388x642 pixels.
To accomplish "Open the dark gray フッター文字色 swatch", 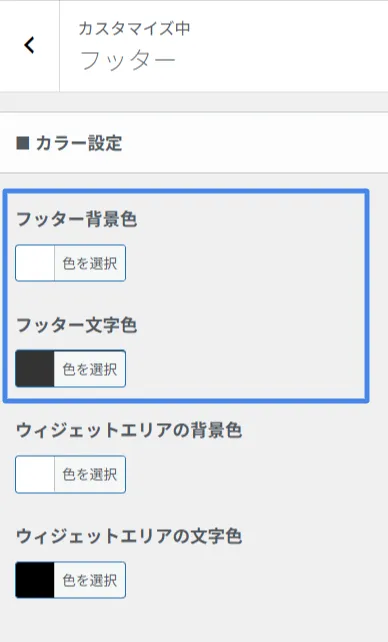I will (35, 368).
